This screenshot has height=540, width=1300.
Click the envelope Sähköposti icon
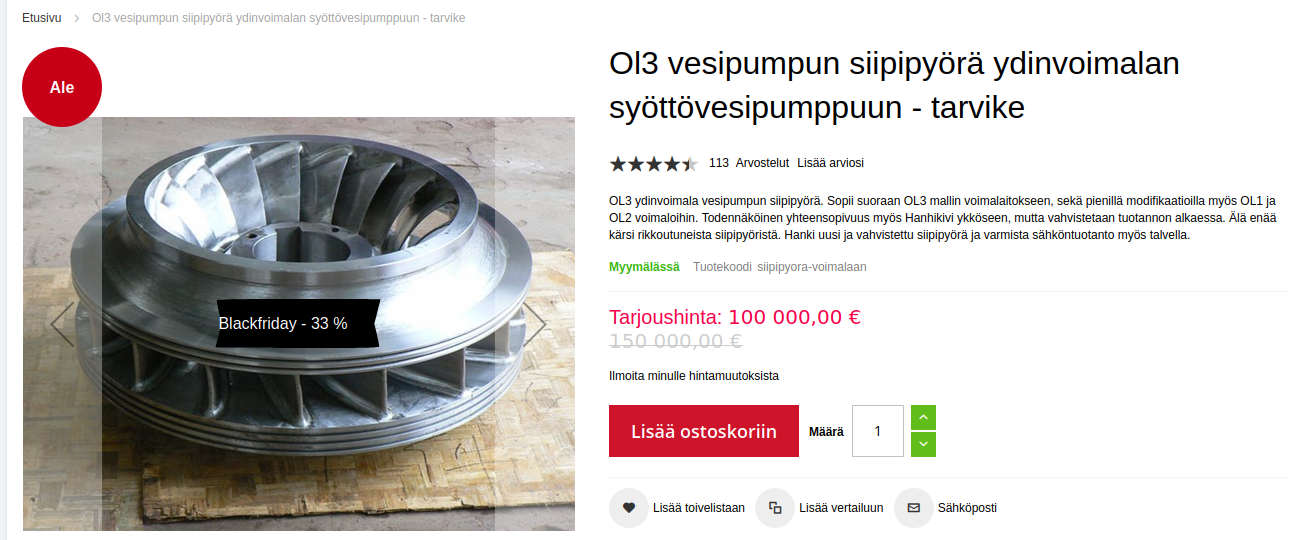click(x=913, y=508)
